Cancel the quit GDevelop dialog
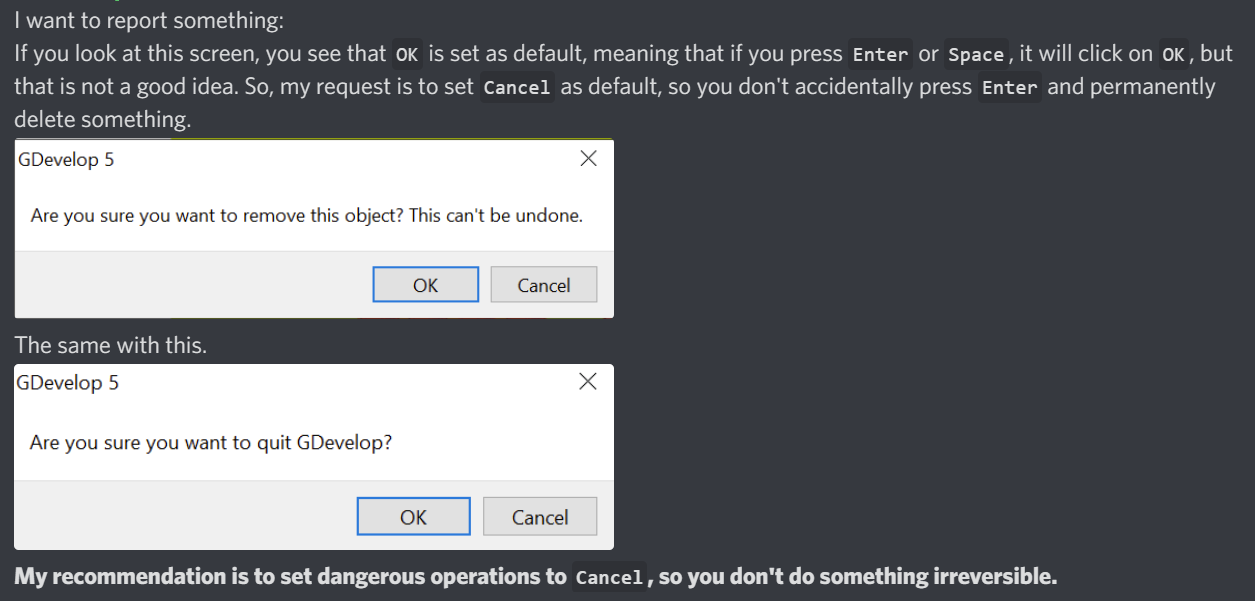Image resolution: width=1255 pixels, height=601 pixels. tap(540, 517)
